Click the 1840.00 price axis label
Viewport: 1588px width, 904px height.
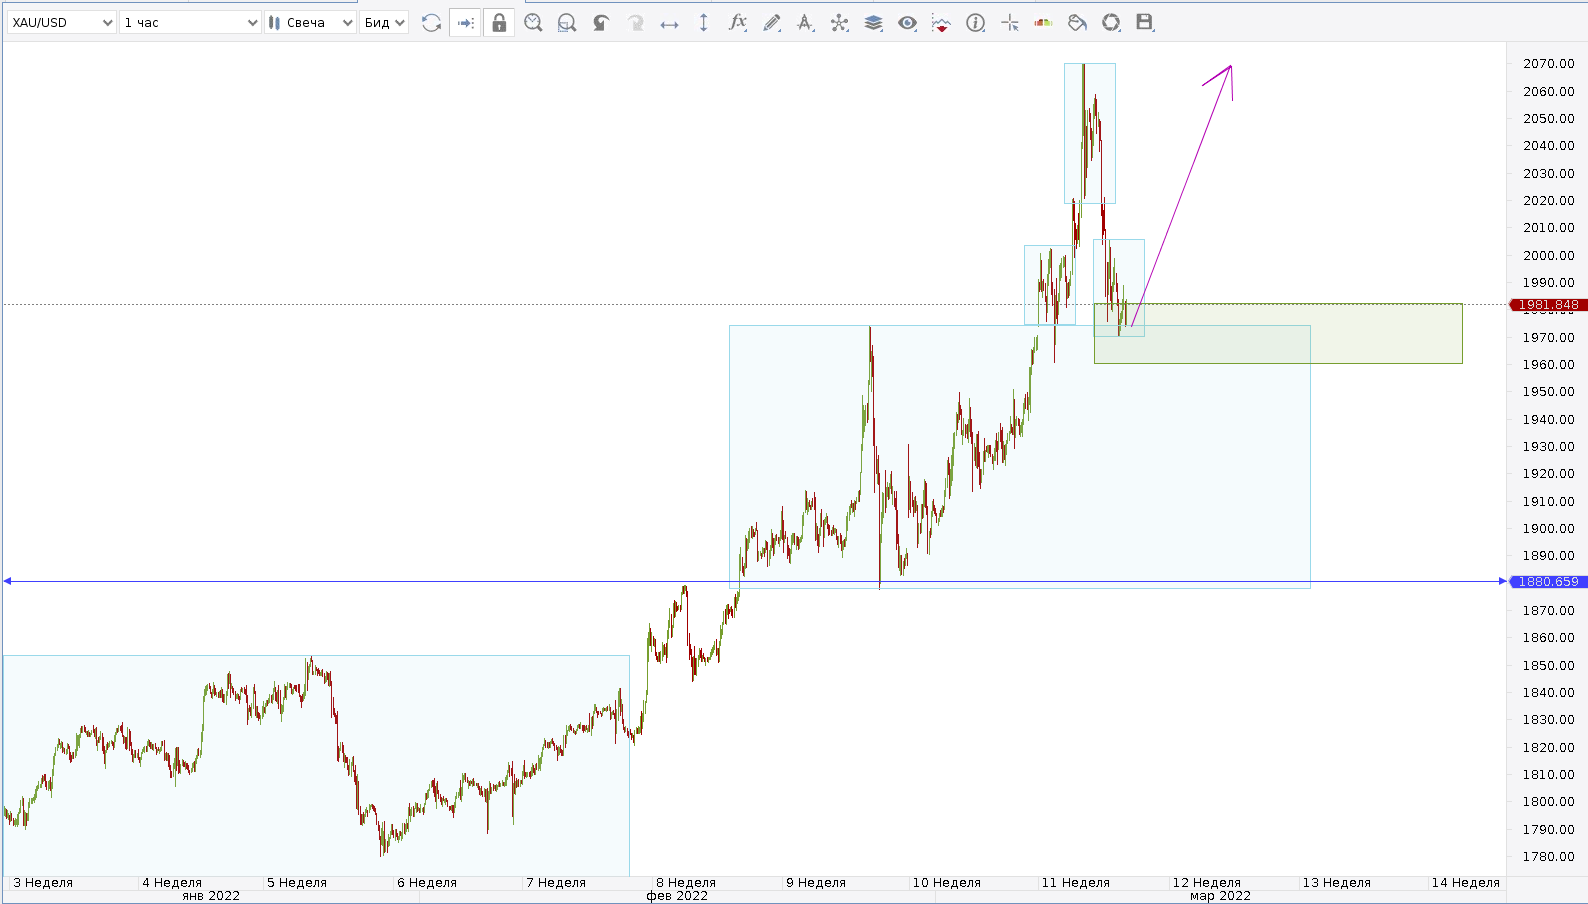click(1548, 693)
